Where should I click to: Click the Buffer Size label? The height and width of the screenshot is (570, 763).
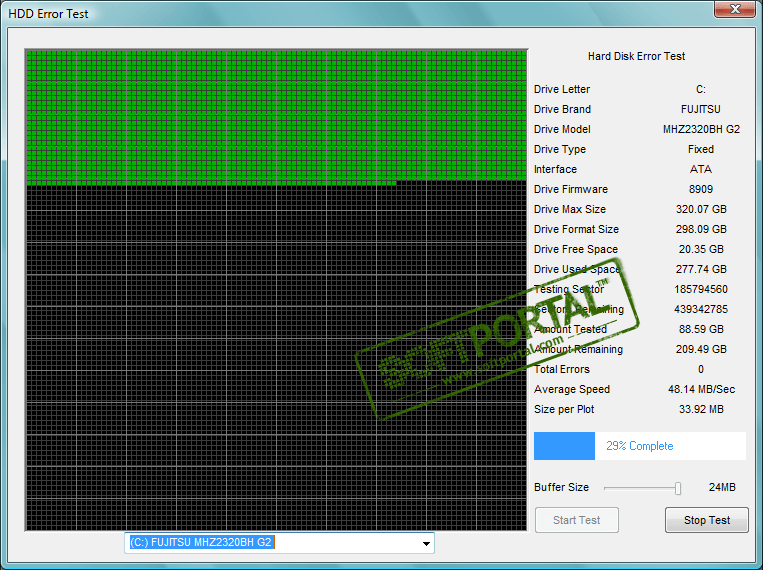click(x=561, y=487)
